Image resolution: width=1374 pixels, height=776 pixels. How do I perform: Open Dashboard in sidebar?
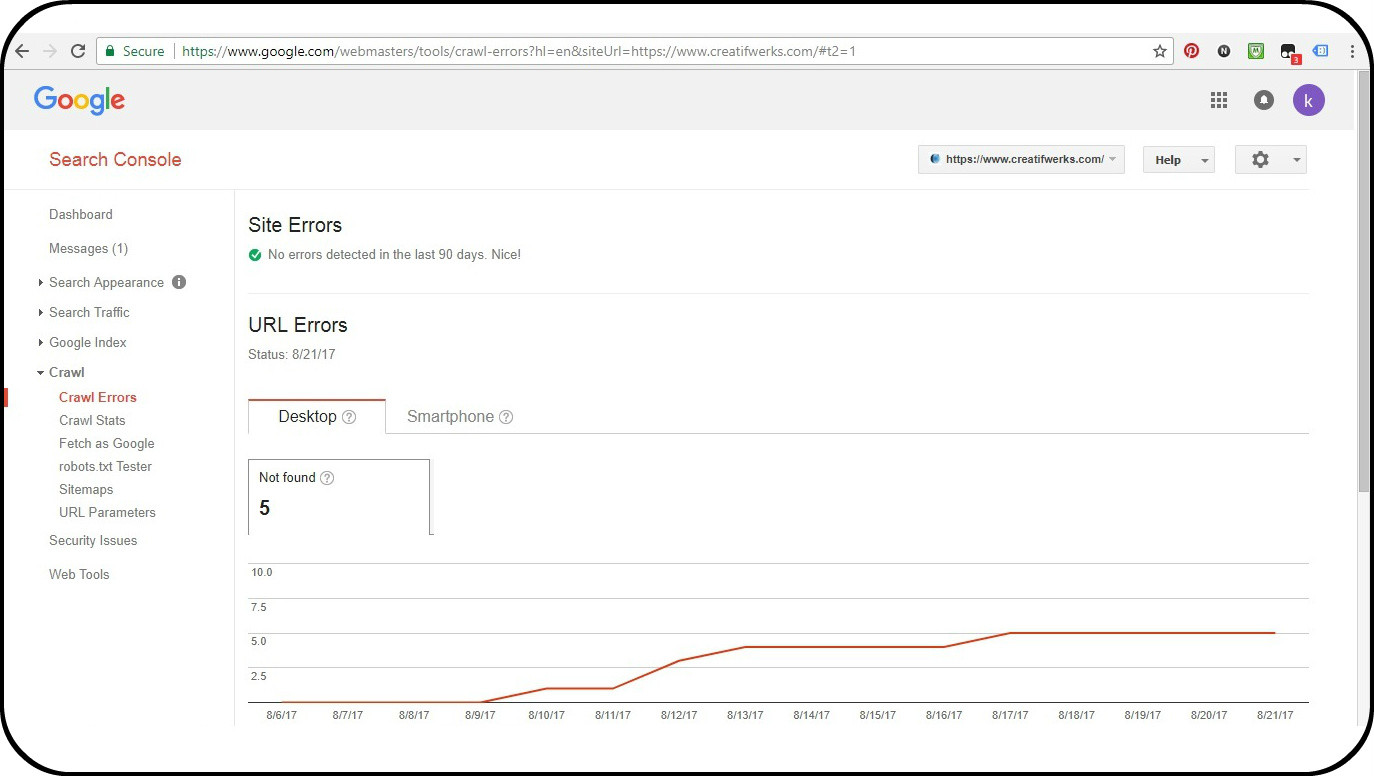pyautogui.click(x=81, y=215)
